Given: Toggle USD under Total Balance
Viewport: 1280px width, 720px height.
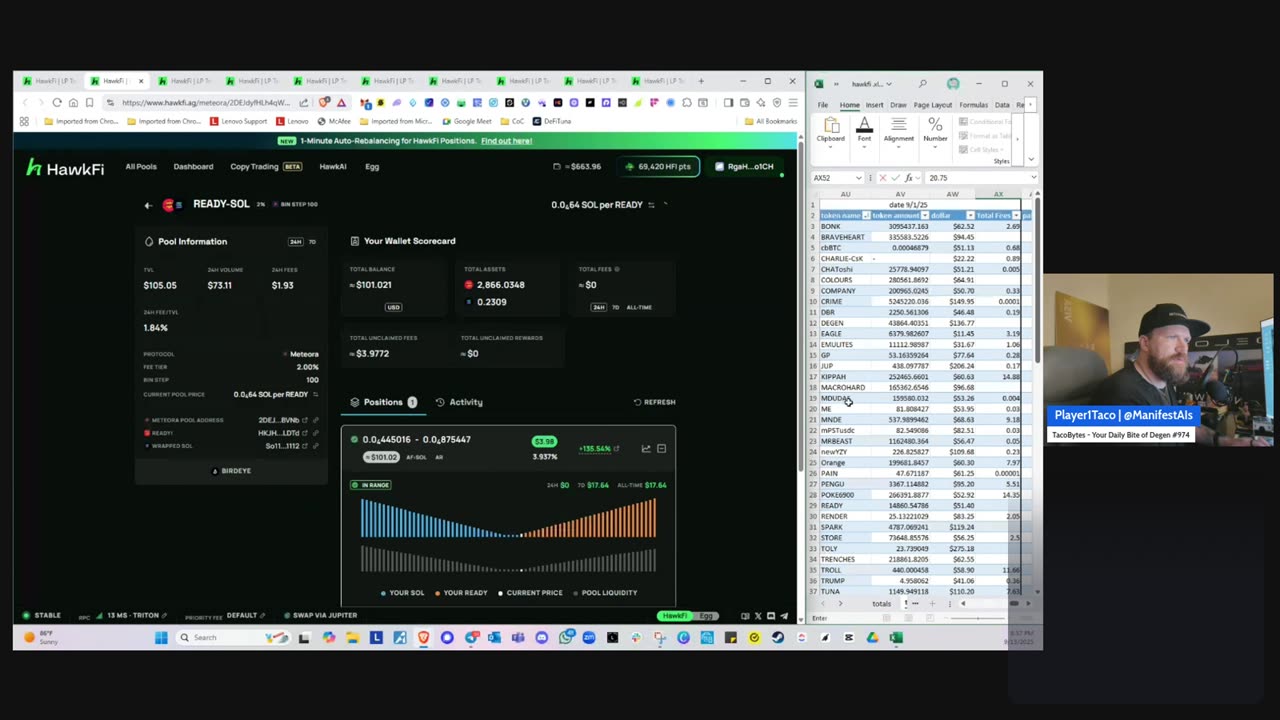Looking at the screenshot, I should (x=393, y=307).
